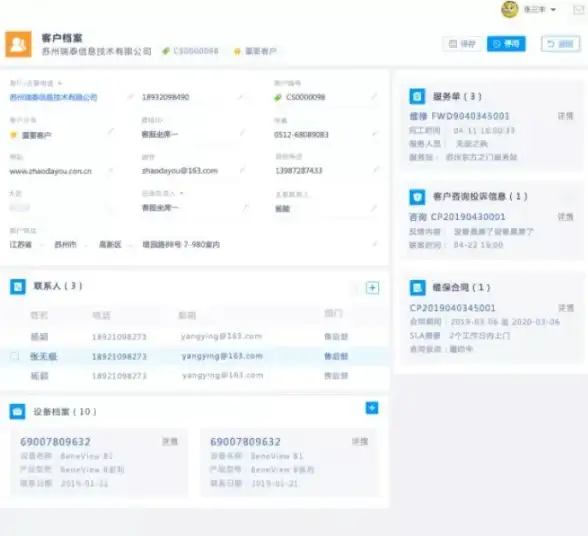
Task: Open 详情 link on right 69007809632 card
Action: [x=360, y=441]
